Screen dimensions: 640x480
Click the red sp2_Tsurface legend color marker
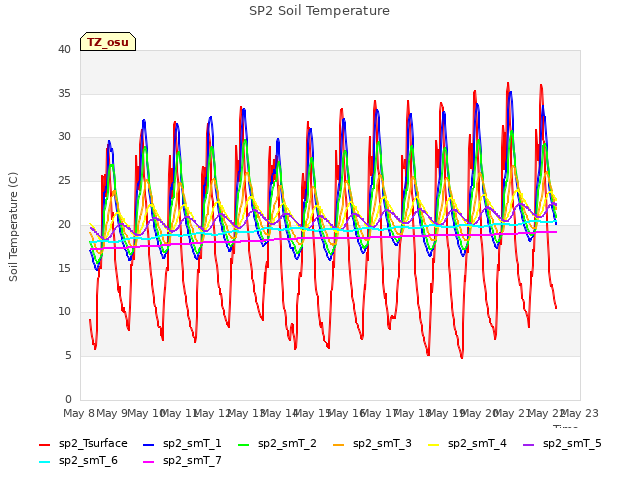(44, 444)
